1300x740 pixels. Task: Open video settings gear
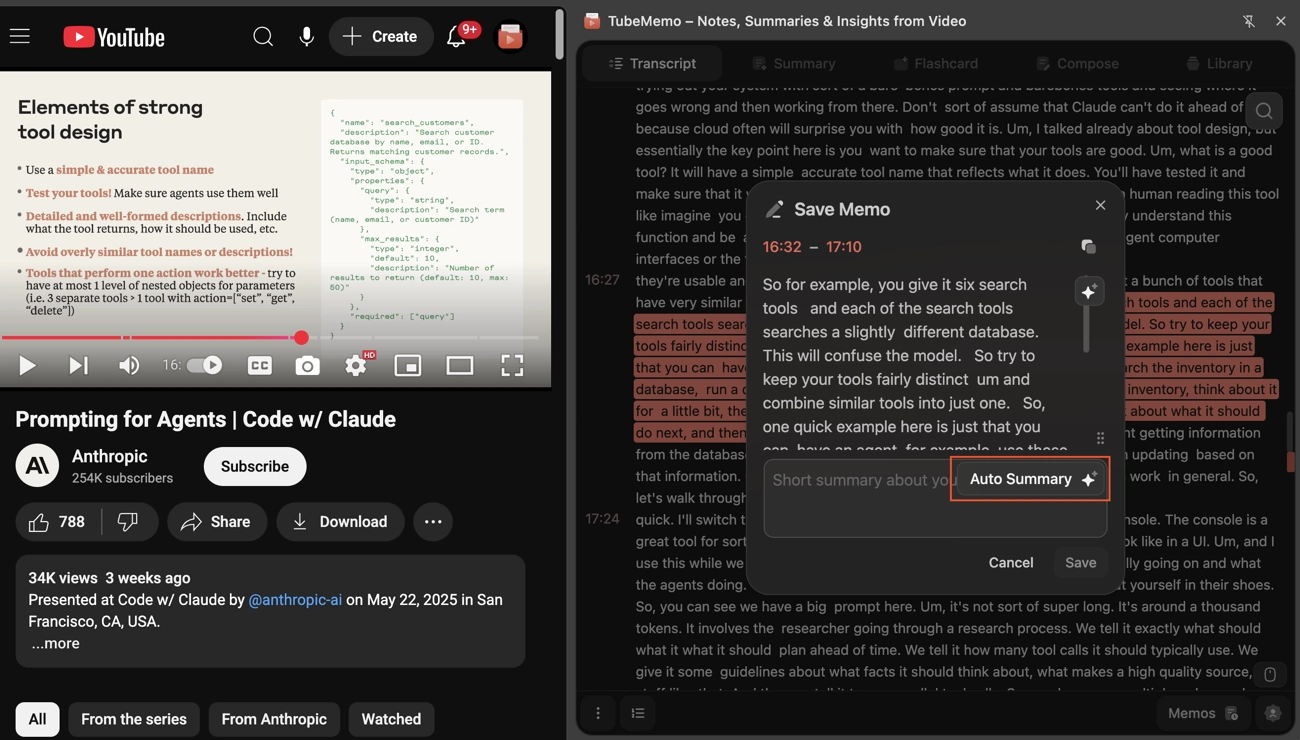click(x=356, y=366)
